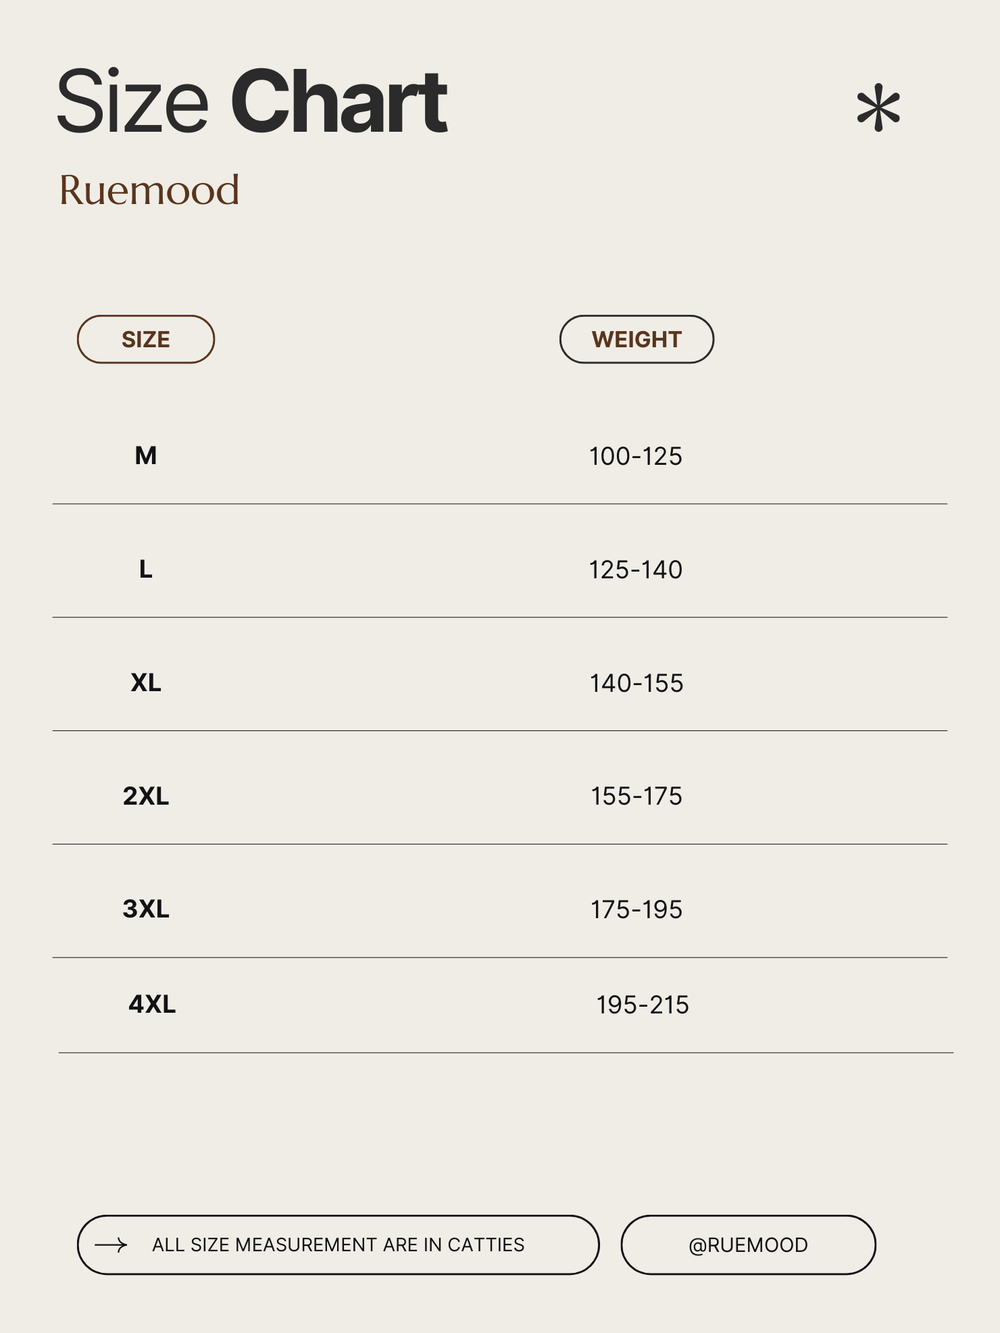Image resolution: width=1000 pixels, height=1333 pixels.
Task: Click the arrow icon in bottom note
Action: click(111, 1245)
